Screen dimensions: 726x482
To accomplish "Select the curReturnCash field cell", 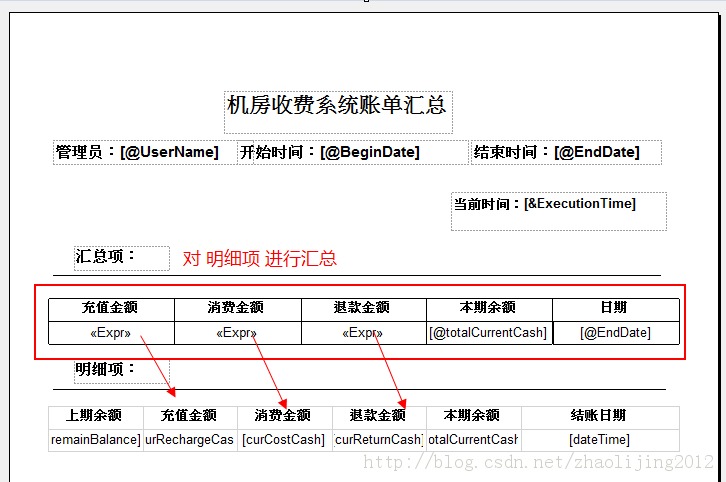I will [379, 440].
